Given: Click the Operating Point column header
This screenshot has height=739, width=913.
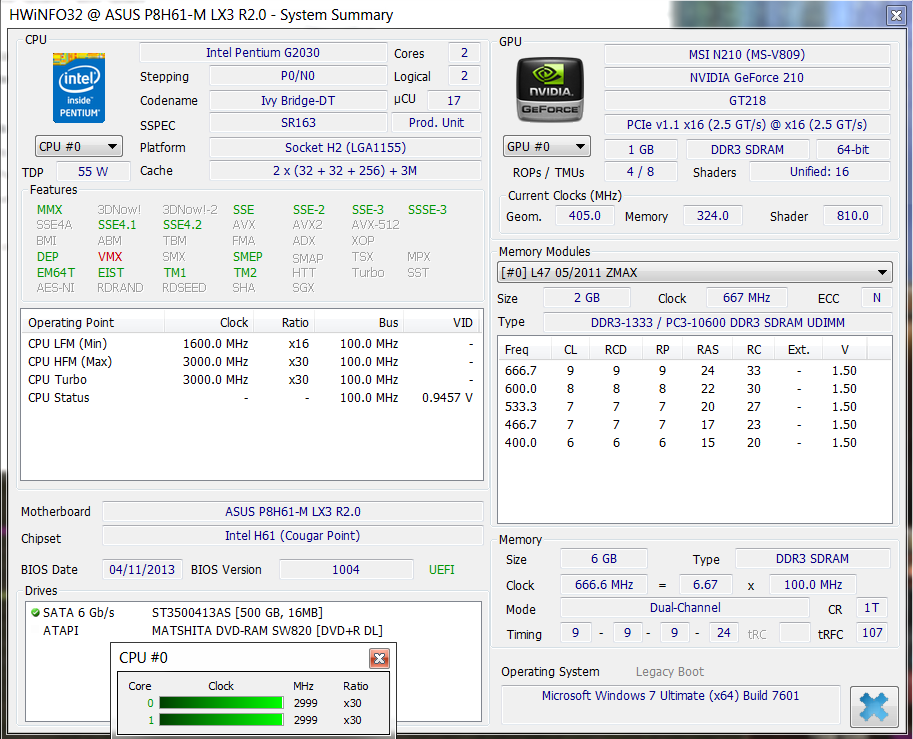Looking at the screenshot, I should (x=93, y=322).
